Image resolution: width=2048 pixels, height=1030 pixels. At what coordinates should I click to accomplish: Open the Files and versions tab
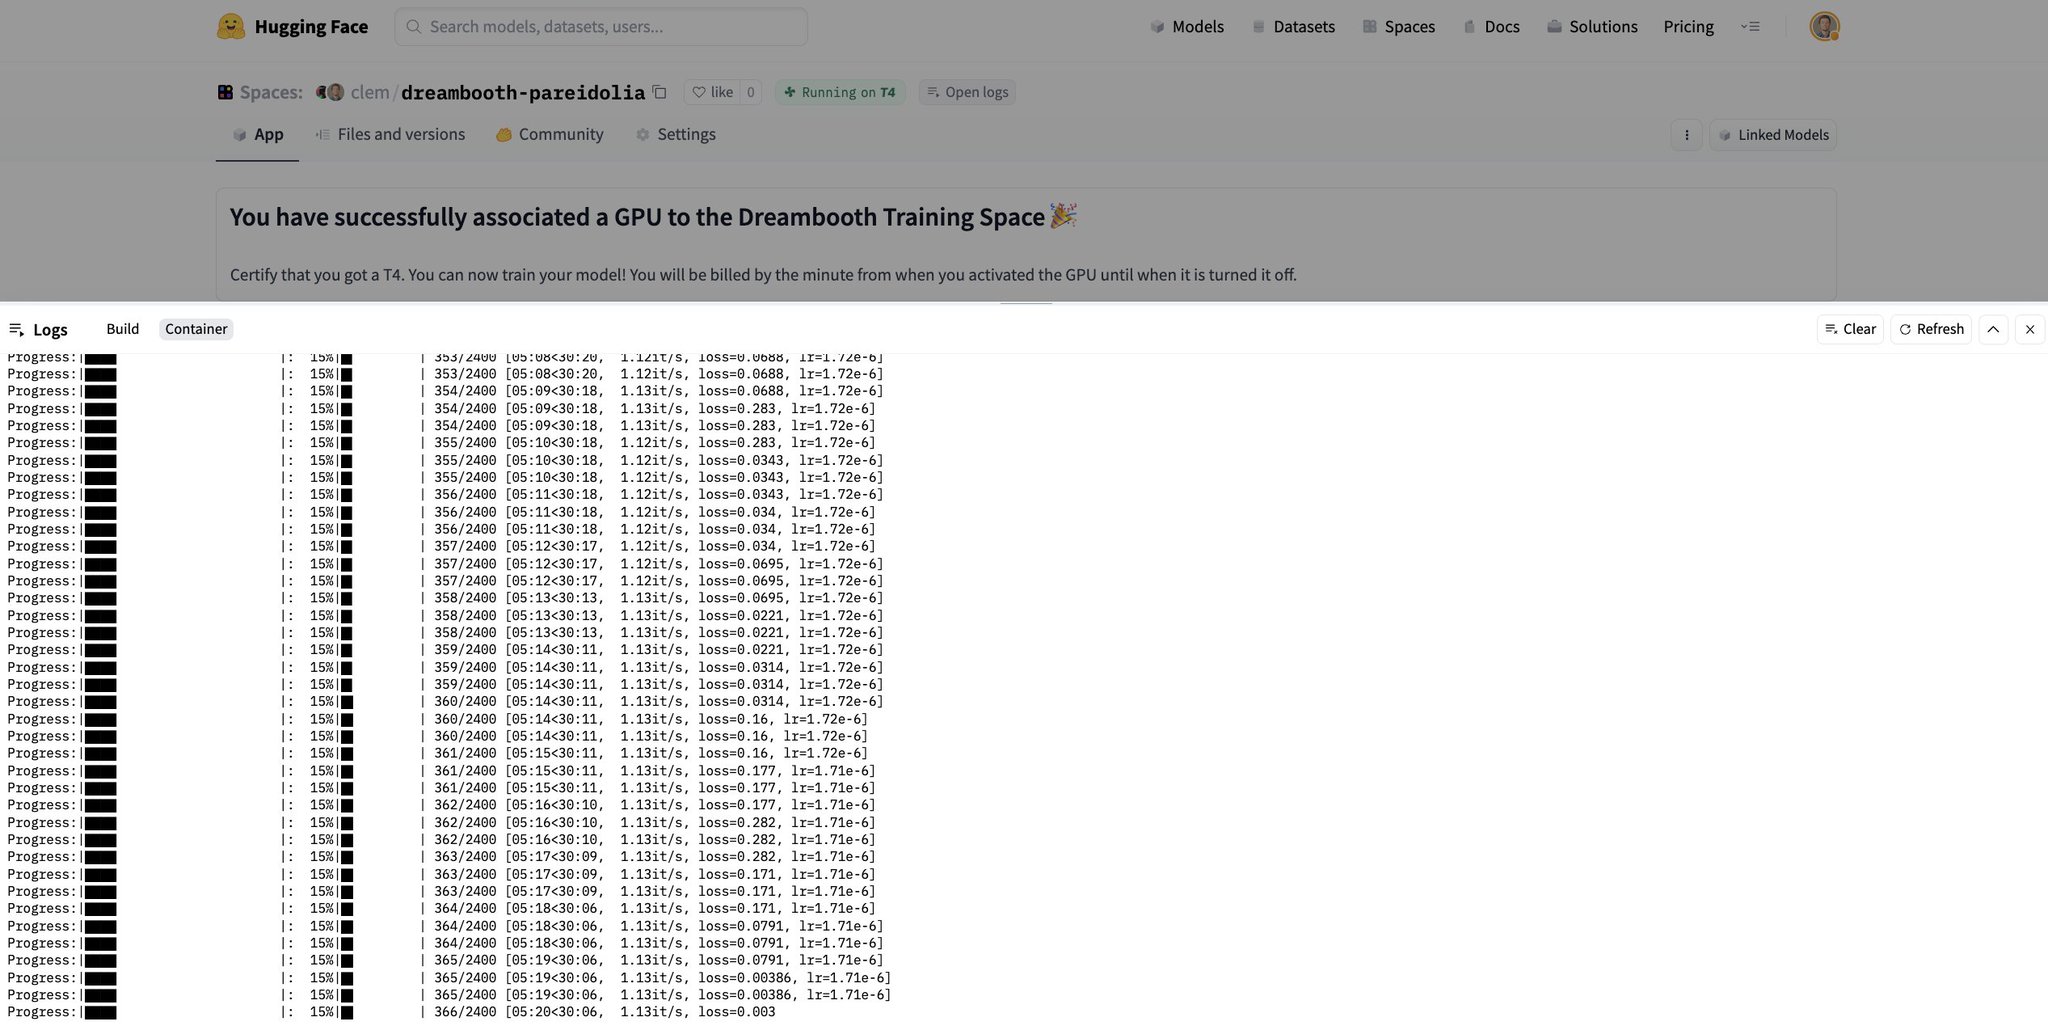click(x=390, y=134)
